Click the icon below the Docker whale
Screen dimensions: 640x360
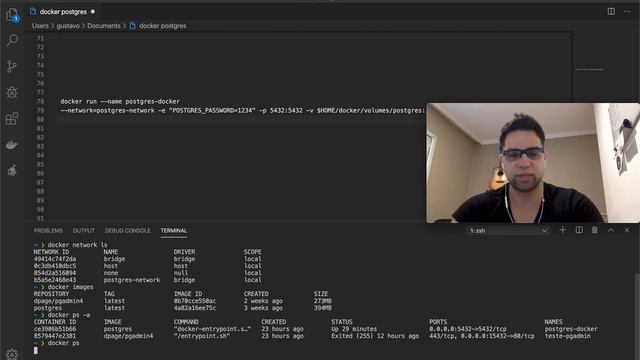12,170
